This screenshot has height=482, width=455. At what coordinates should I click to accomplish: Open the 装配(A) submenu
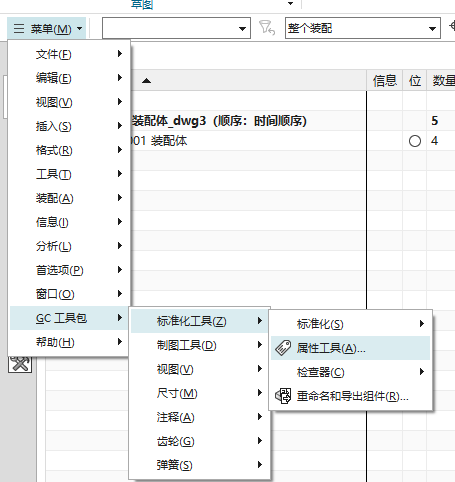coord(69,198)
